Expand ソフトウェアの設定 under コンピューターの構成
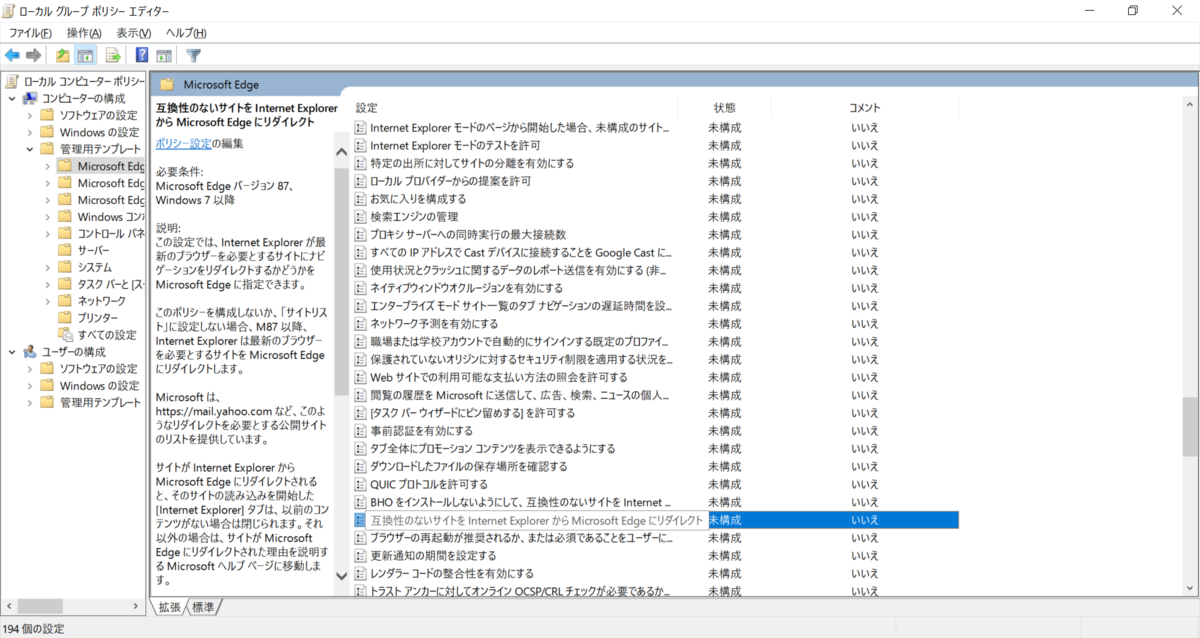This screenshot has height=638, width=1200. 29,115
